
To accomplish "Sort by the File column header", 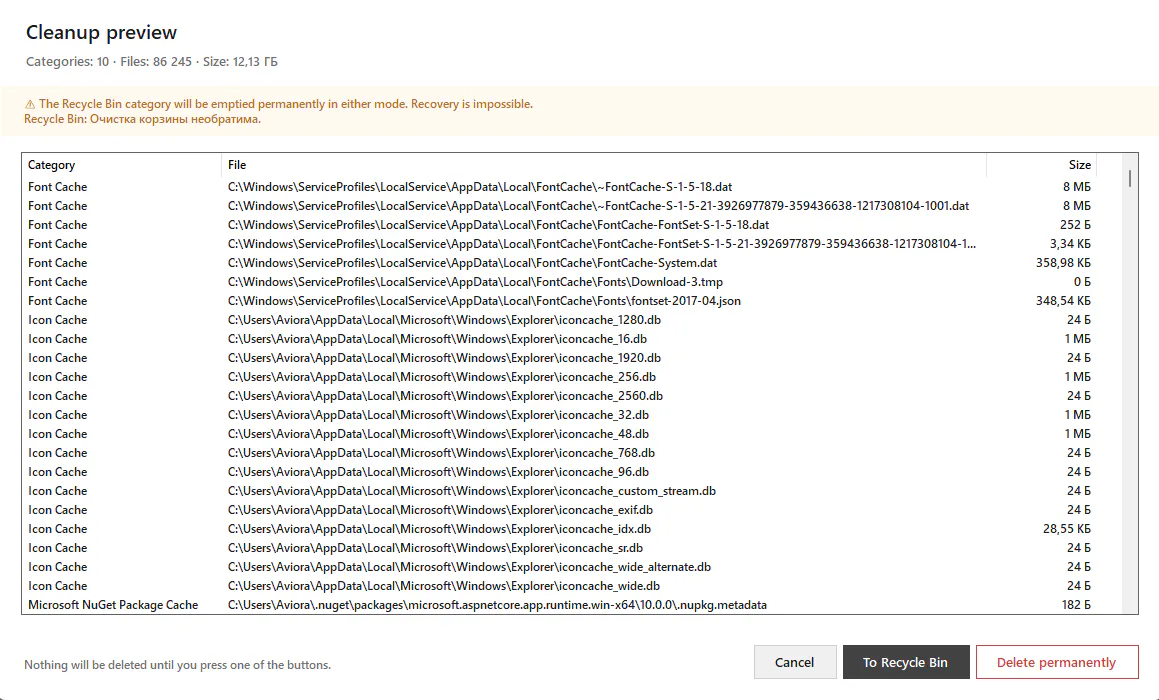I will coord(604,165).
